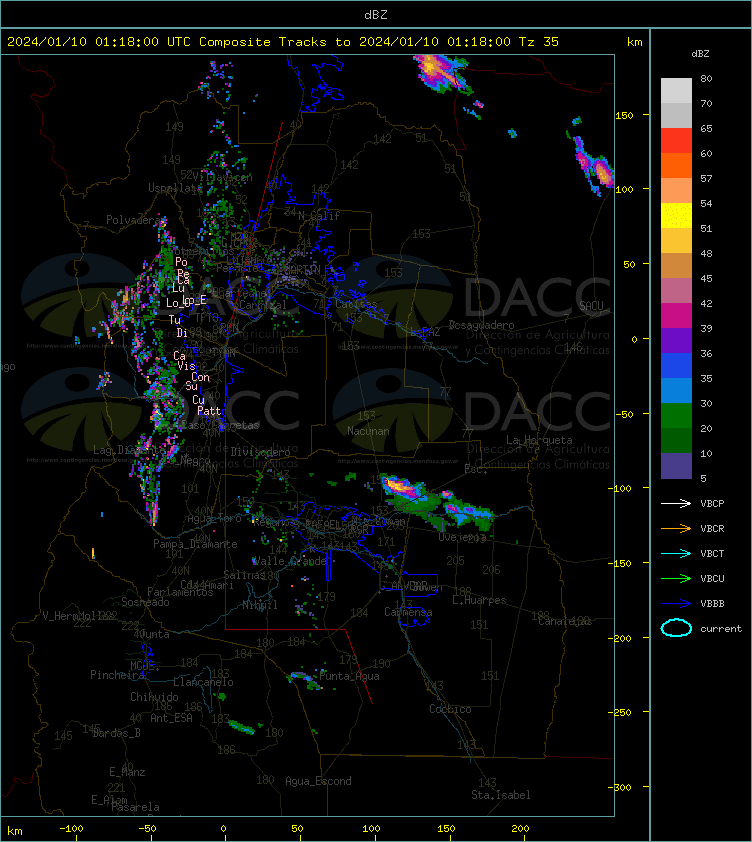The image size is (752, 842).
Task: Select the royal blue swatch in dBZ scale
Action: pyautogui.click(x=676, y=366)
